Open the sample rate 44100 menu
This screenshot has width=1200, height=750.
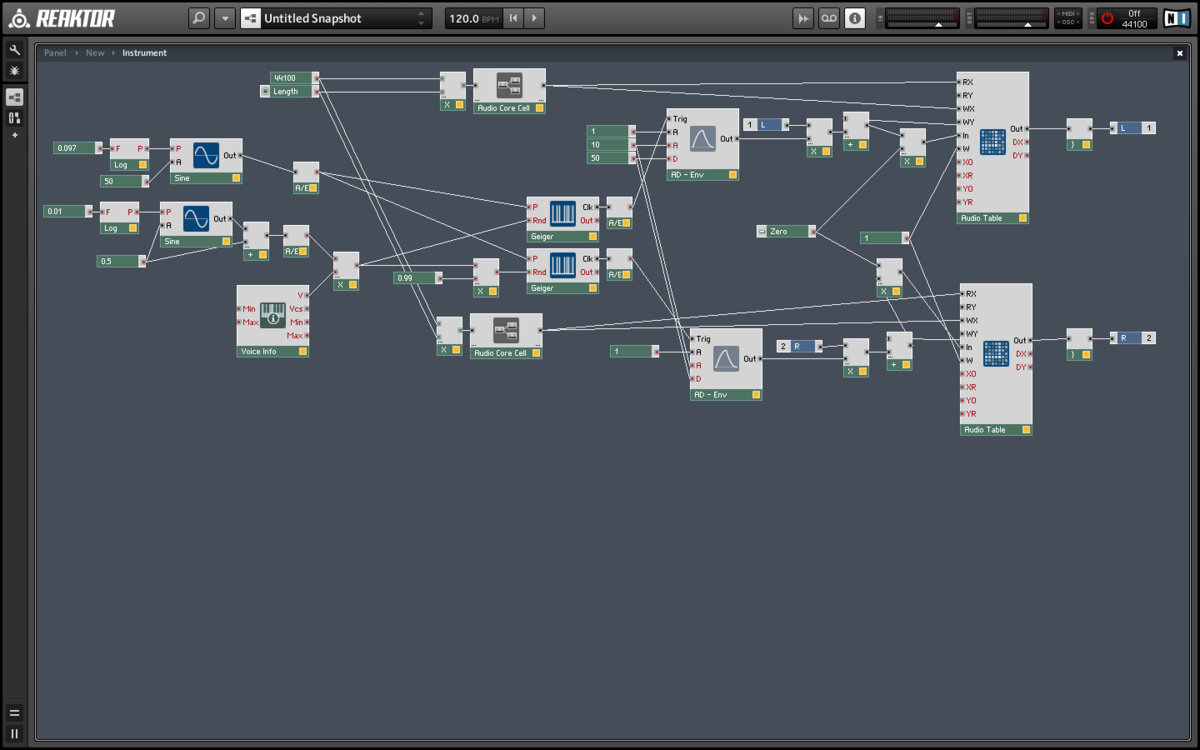point(1135,24)
